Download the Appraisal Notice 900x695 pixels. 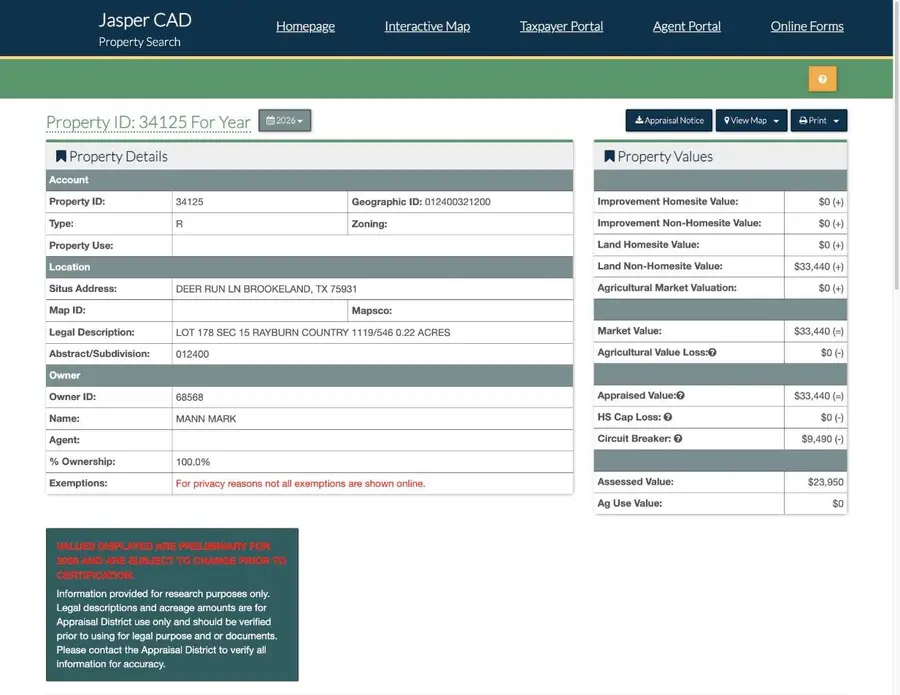click(x=669, y=121)
